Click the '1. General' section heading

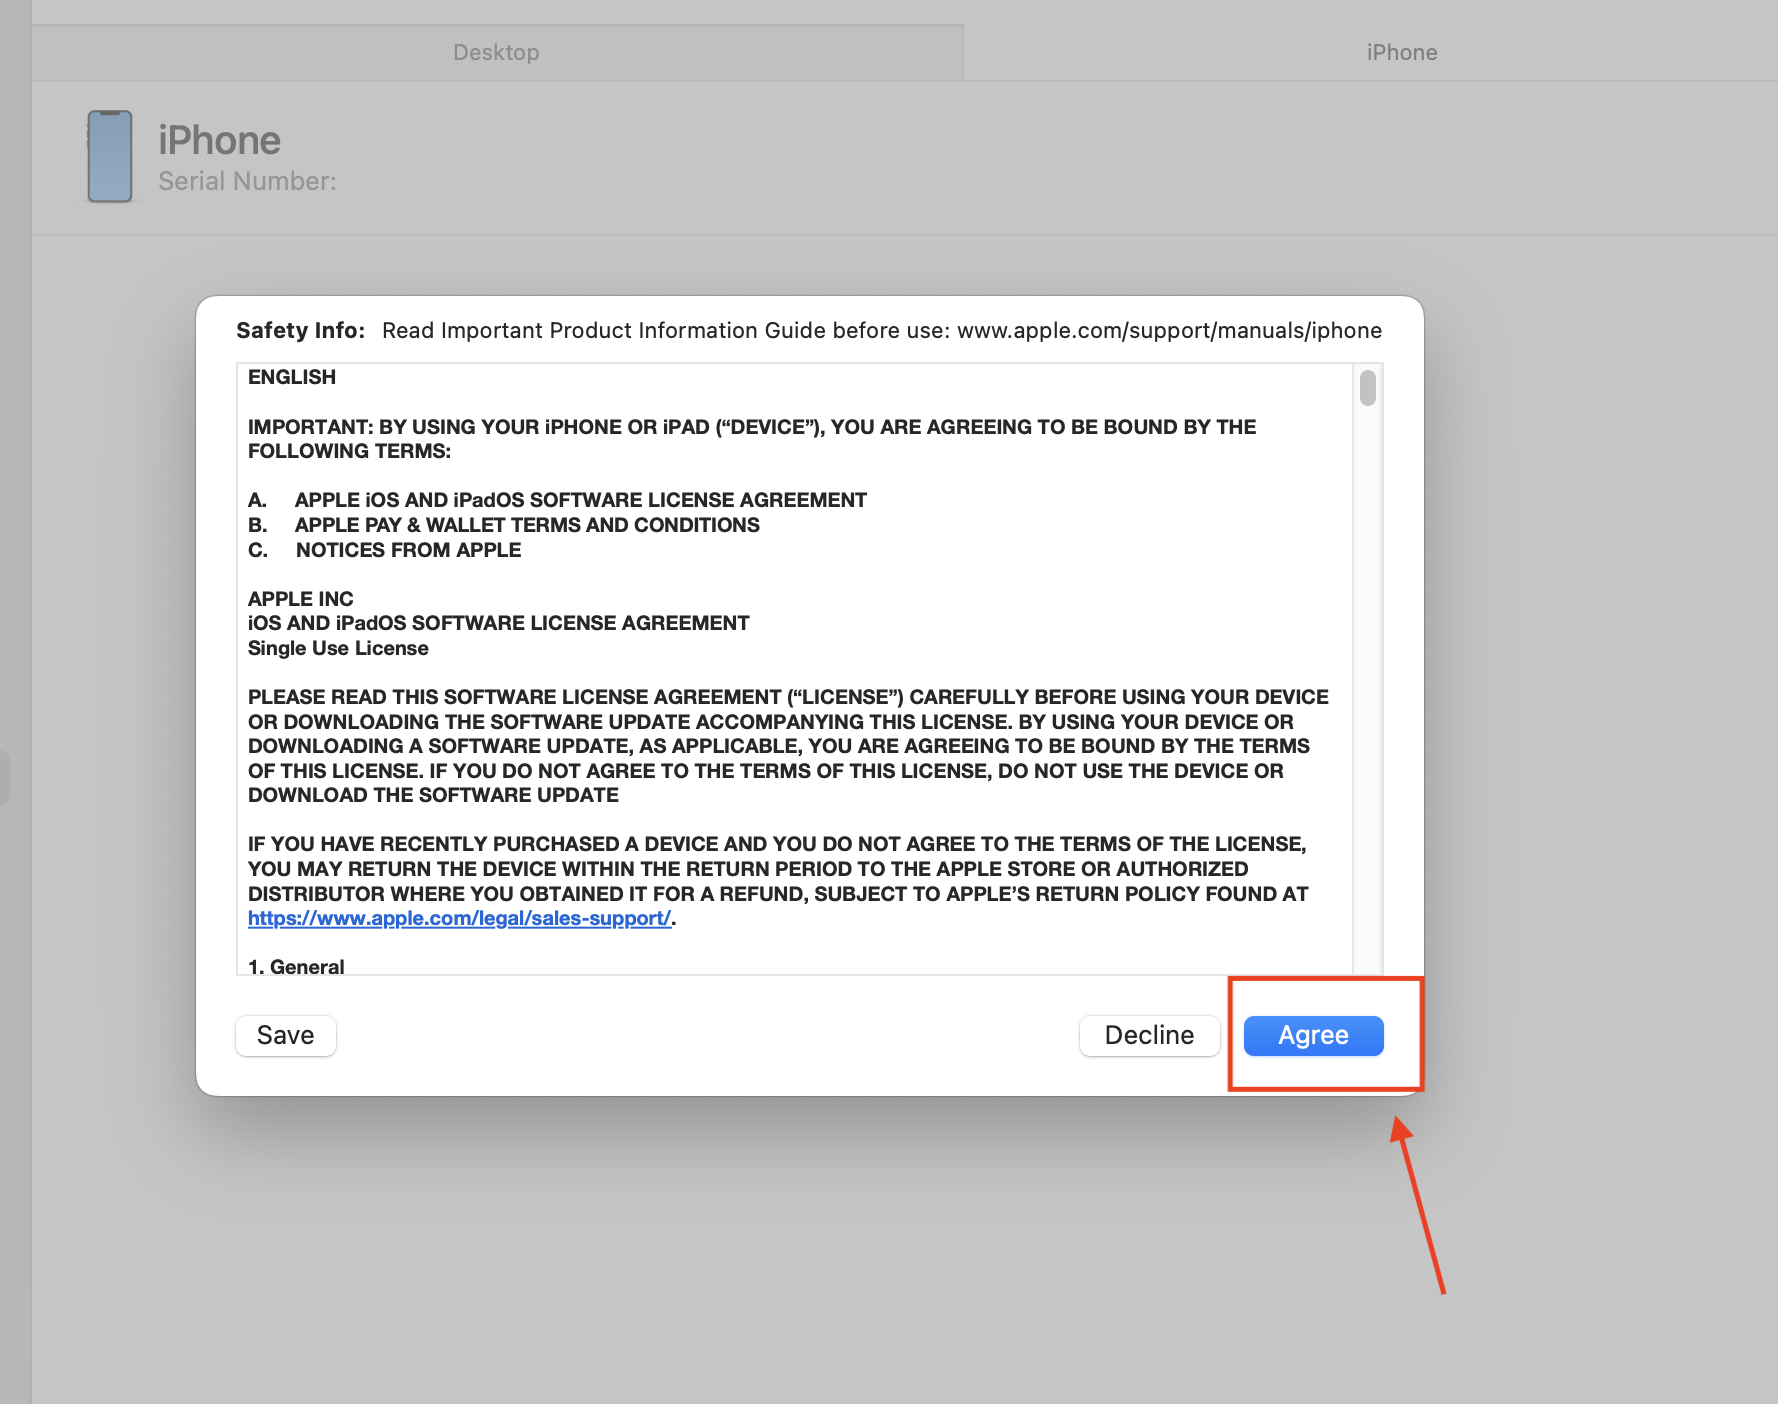(x=296, y=966)
